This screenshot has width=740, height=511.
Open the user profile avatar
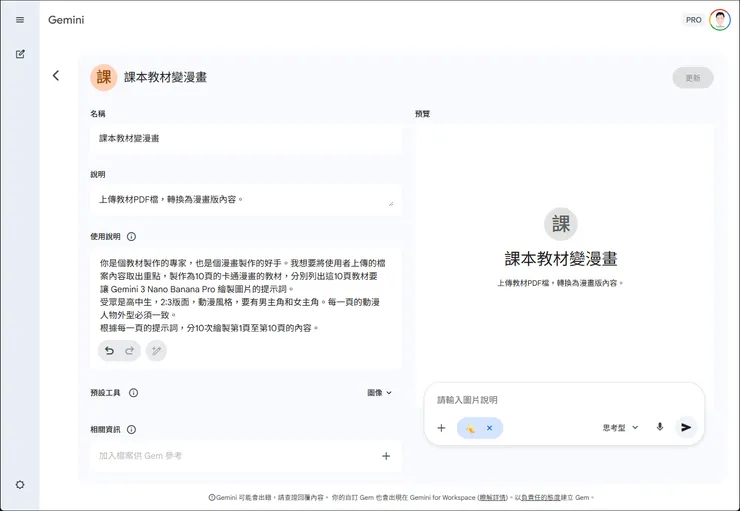[720, 20]
